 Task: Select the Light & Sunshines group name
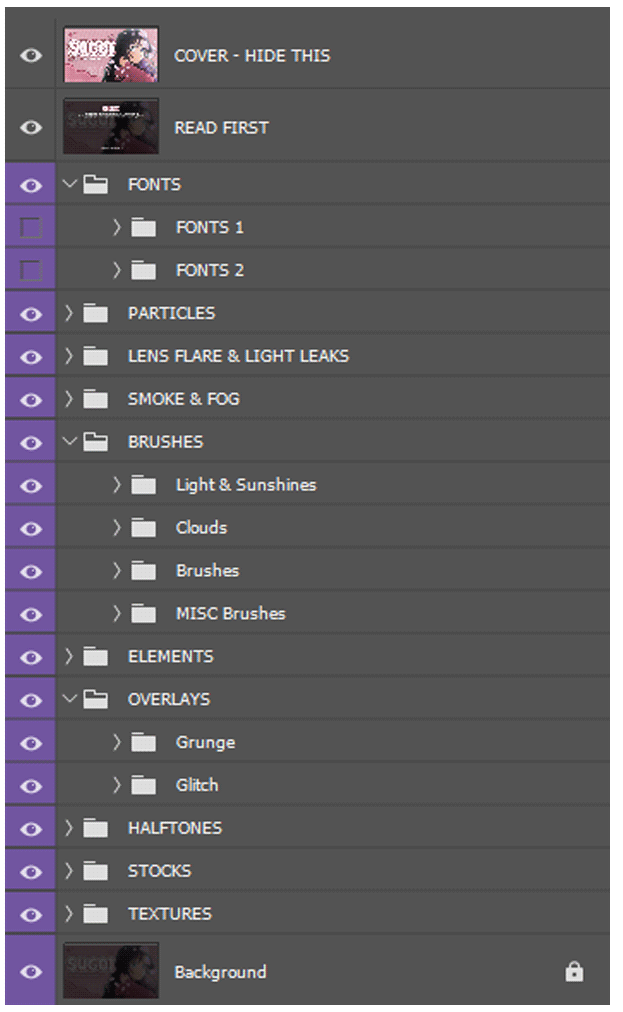[246, 485]
